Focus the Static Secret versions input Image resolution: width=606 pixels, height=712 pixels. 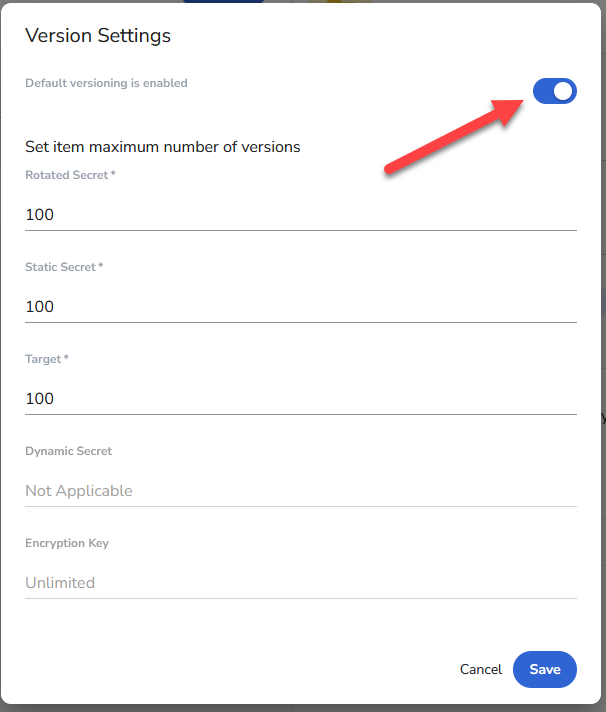[x=300, y=307]
